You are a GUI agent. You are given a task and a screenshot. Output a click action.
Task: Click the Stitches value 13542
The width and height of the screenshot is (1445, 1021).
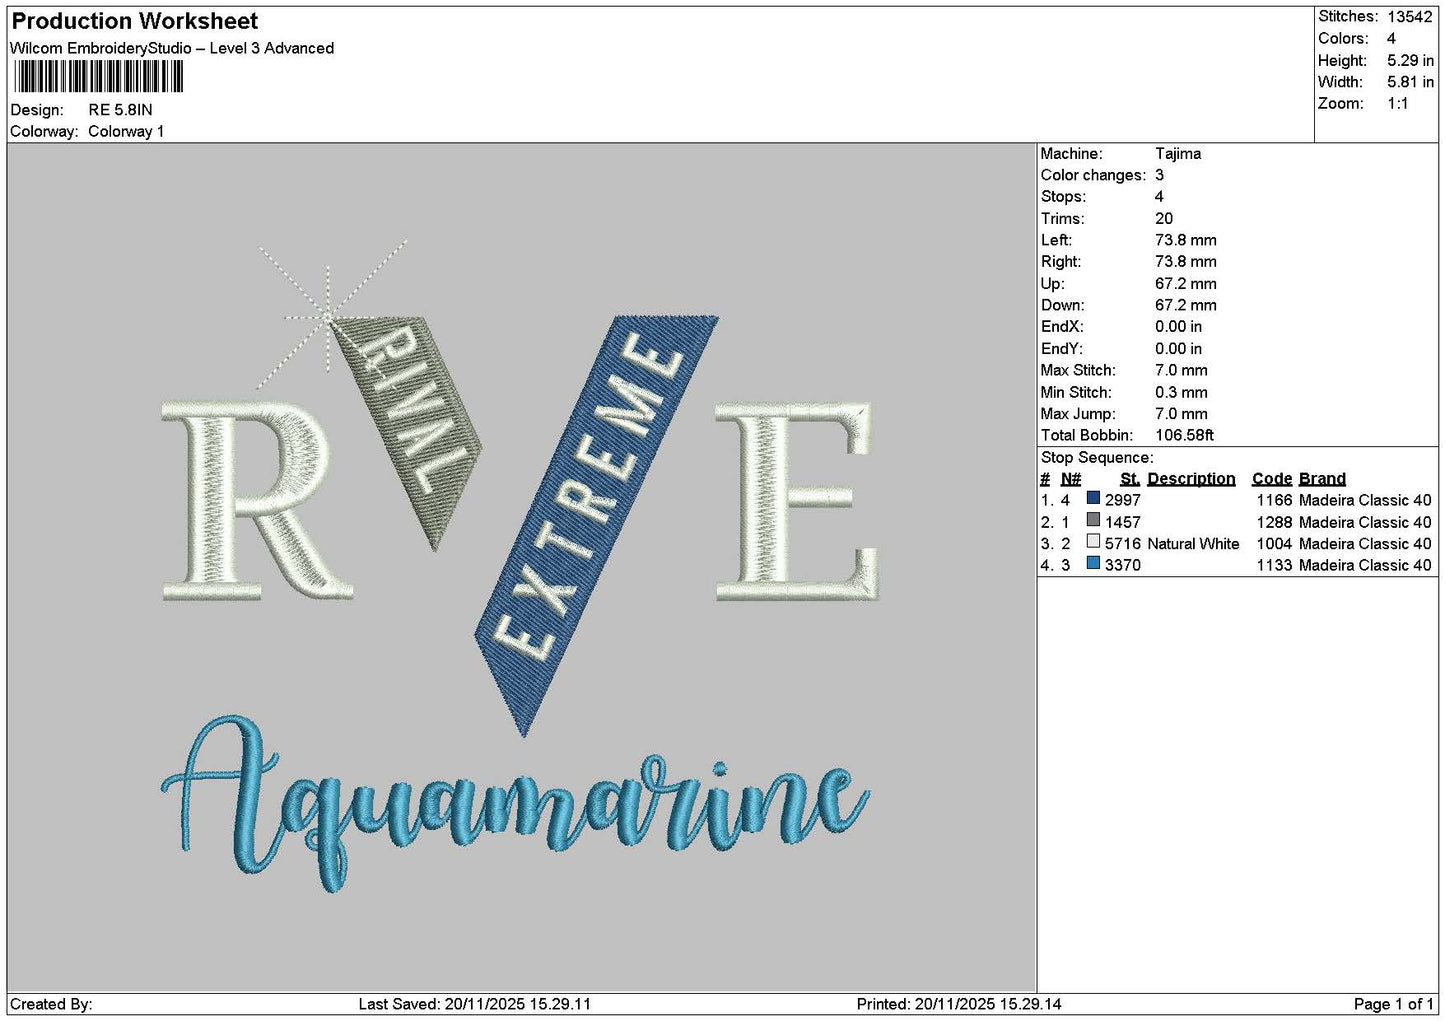[x=1409, y=16]
